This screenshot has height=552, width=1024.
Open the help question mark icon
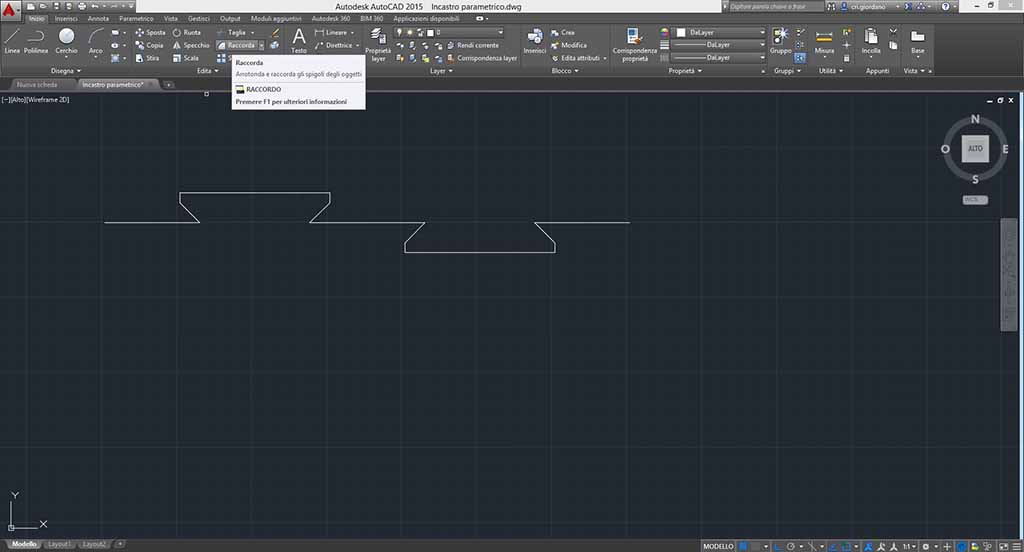pyautogui.click(x=945, y=6)
